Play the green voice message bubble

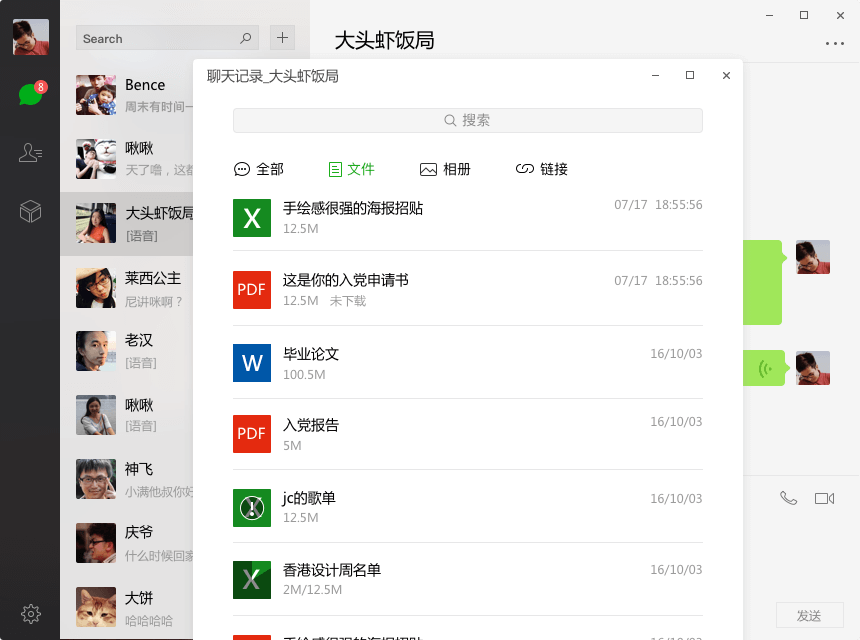point(765,368)
